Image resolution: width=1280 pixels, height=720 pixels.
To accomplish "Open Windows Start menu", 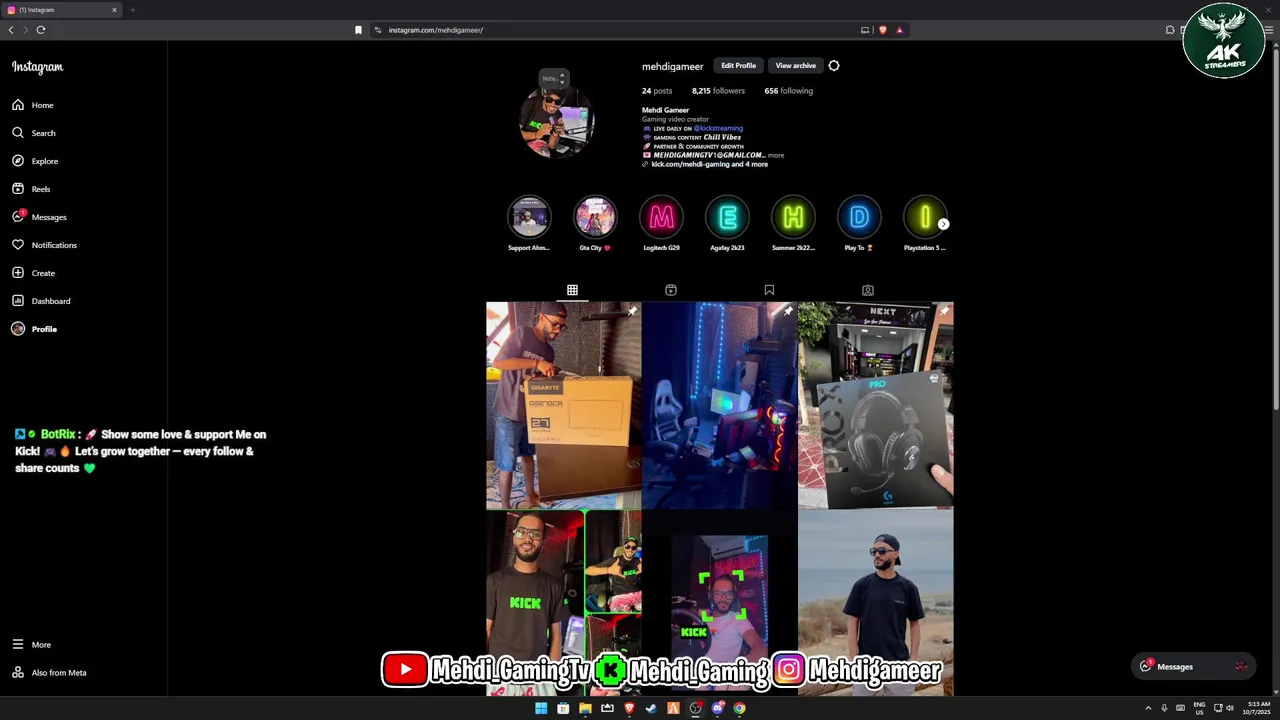I will point(541,708).
